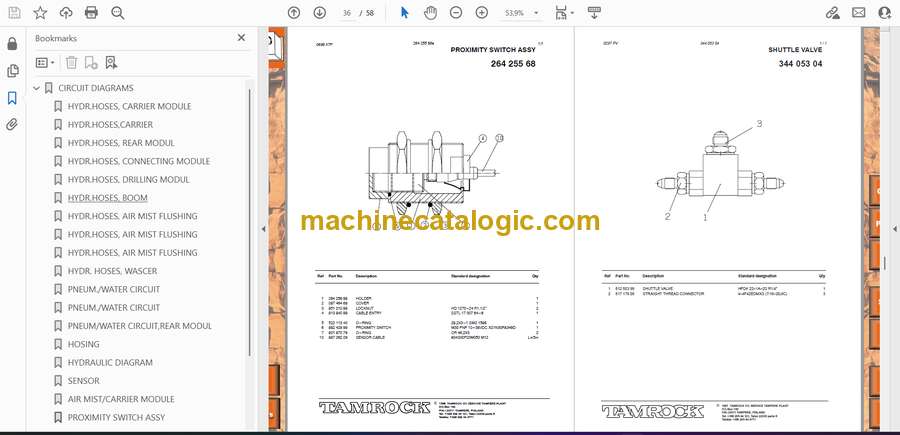
Task: Open the HYDRAULIC DIAGRAM bookmark
Action: (x=110, y=363)
